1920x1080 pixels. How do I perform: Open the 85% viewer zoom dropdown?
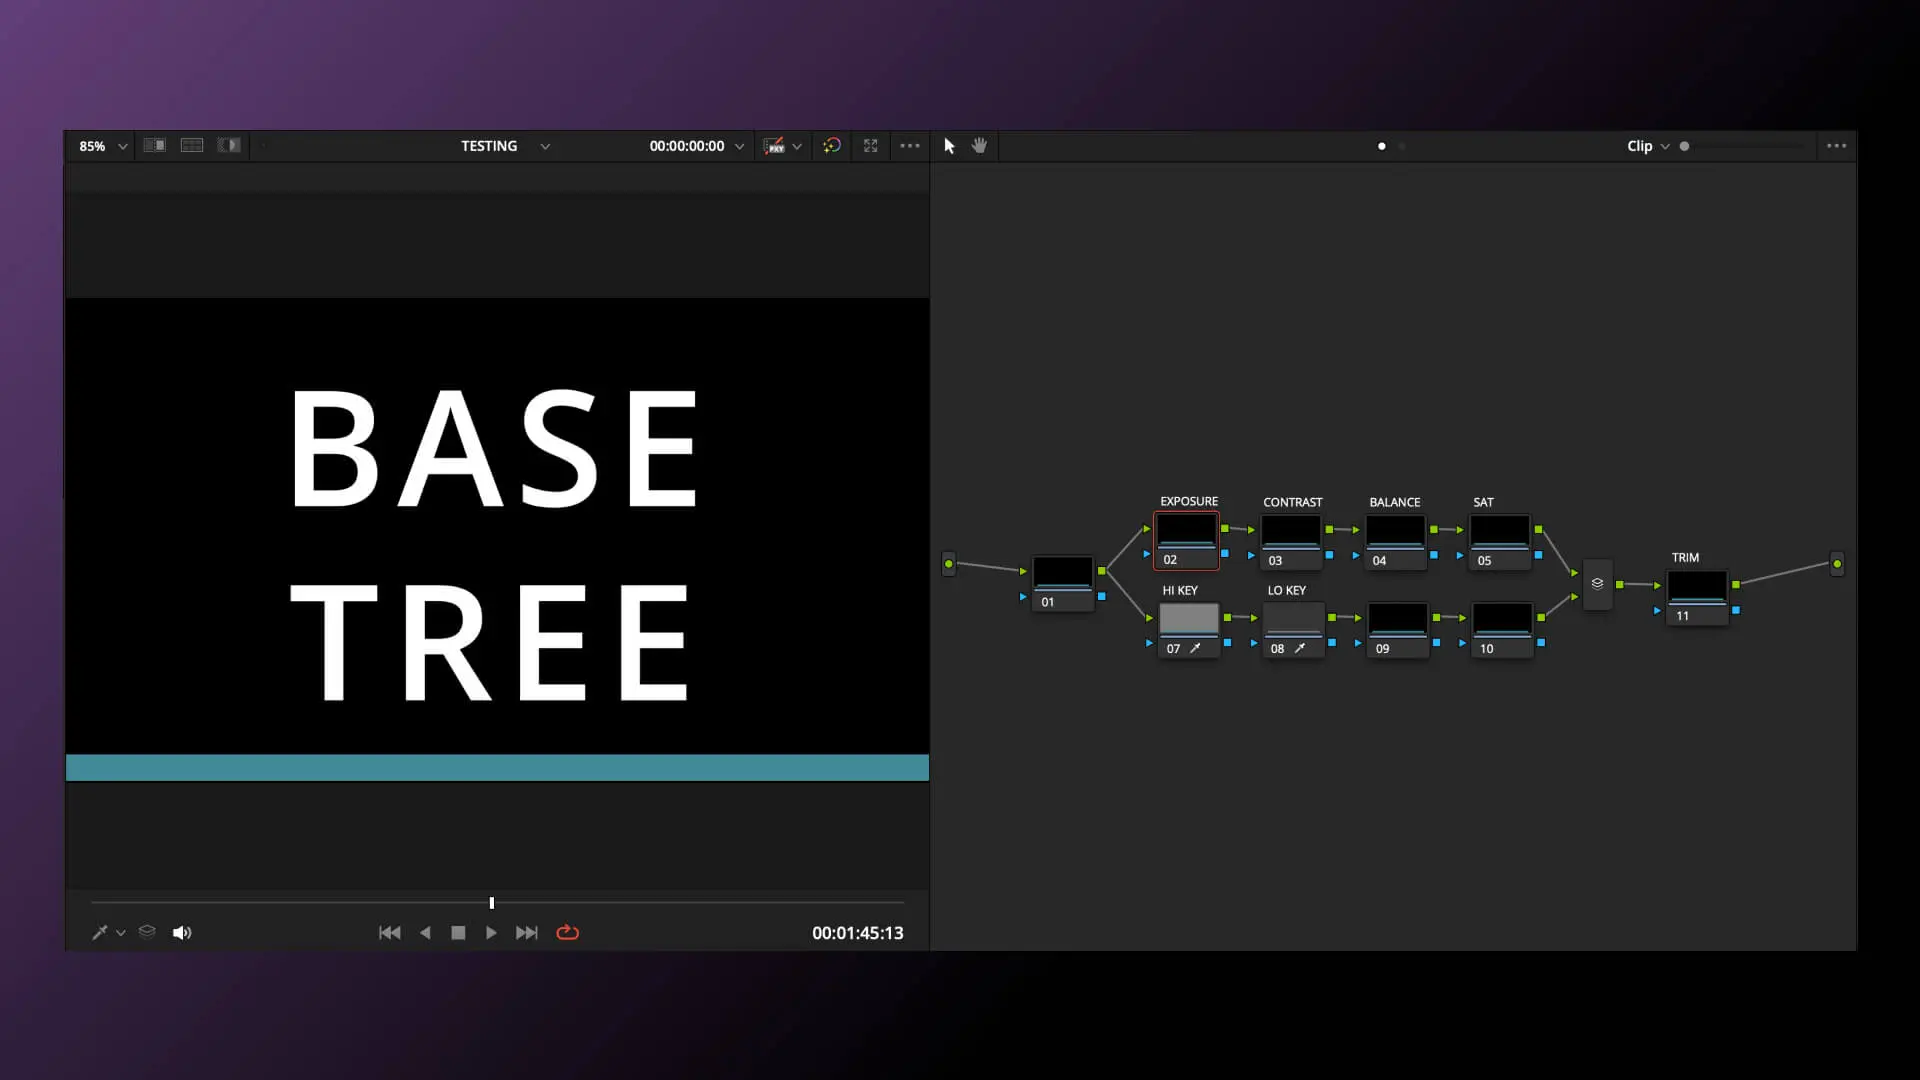(103, 146)
